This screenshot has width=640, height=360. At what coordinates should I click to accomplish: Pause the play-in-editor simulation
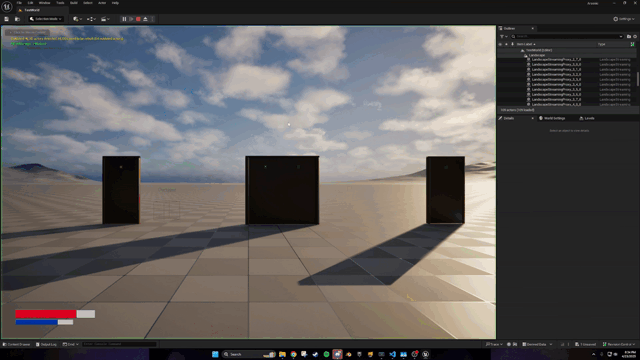tap(124, 19)
